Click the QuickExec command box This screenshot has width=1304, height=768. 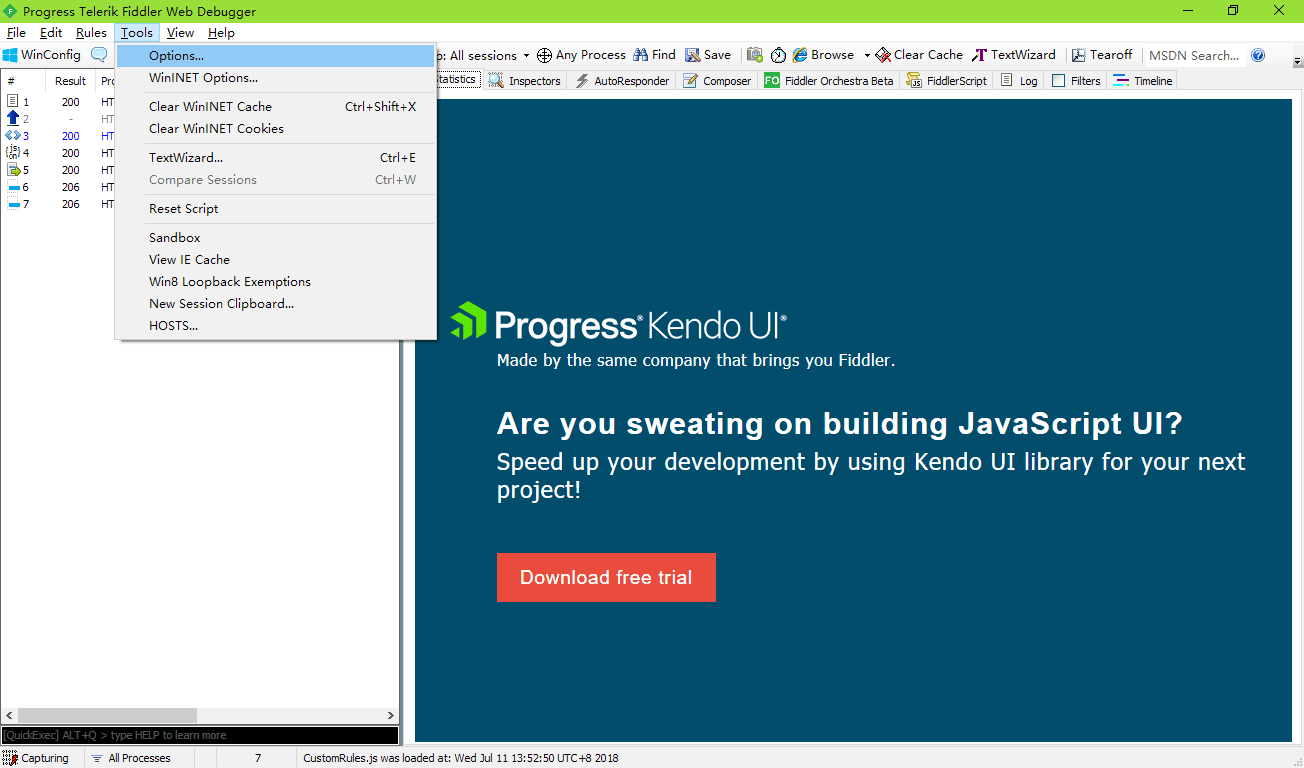(200, 735)
